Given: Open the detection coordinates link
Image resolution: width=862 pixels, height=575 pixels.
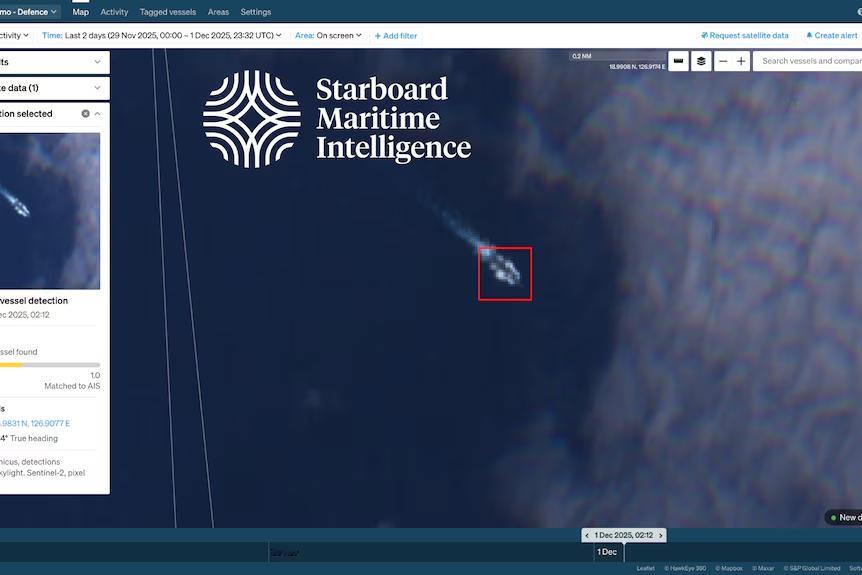Looking at the screenshot, I should coord(35,423).
